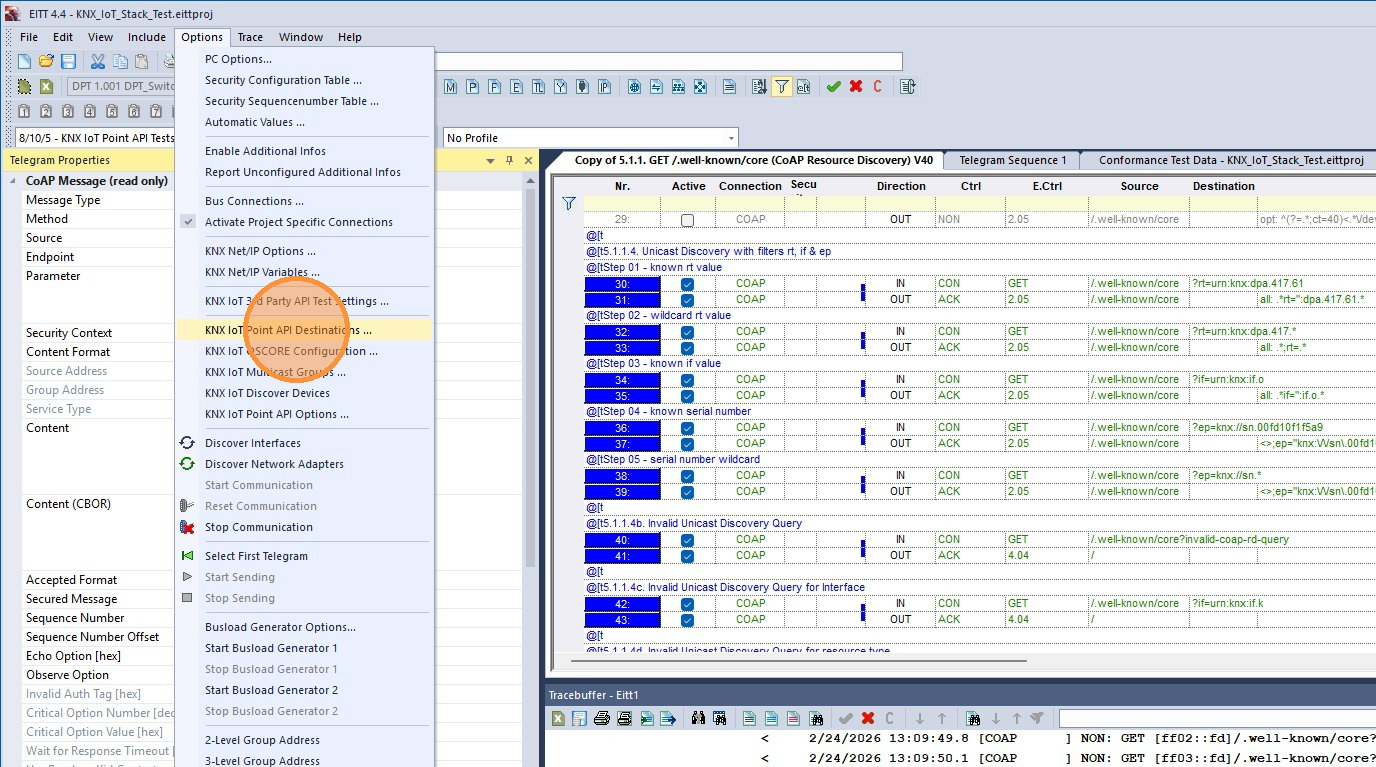Click the New file icon in toolbar
The width and height of the screenshot is (1376, 767).
point(24,61)
